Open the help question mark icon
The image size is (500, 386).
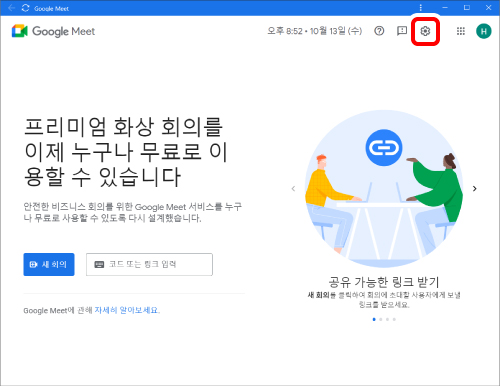[379, 31]
